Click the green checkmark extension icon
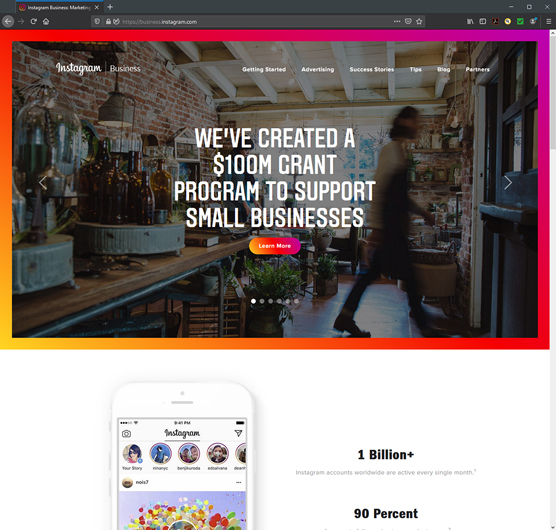The height and width of the screenshot is (530, 556). tap(520, 22)
